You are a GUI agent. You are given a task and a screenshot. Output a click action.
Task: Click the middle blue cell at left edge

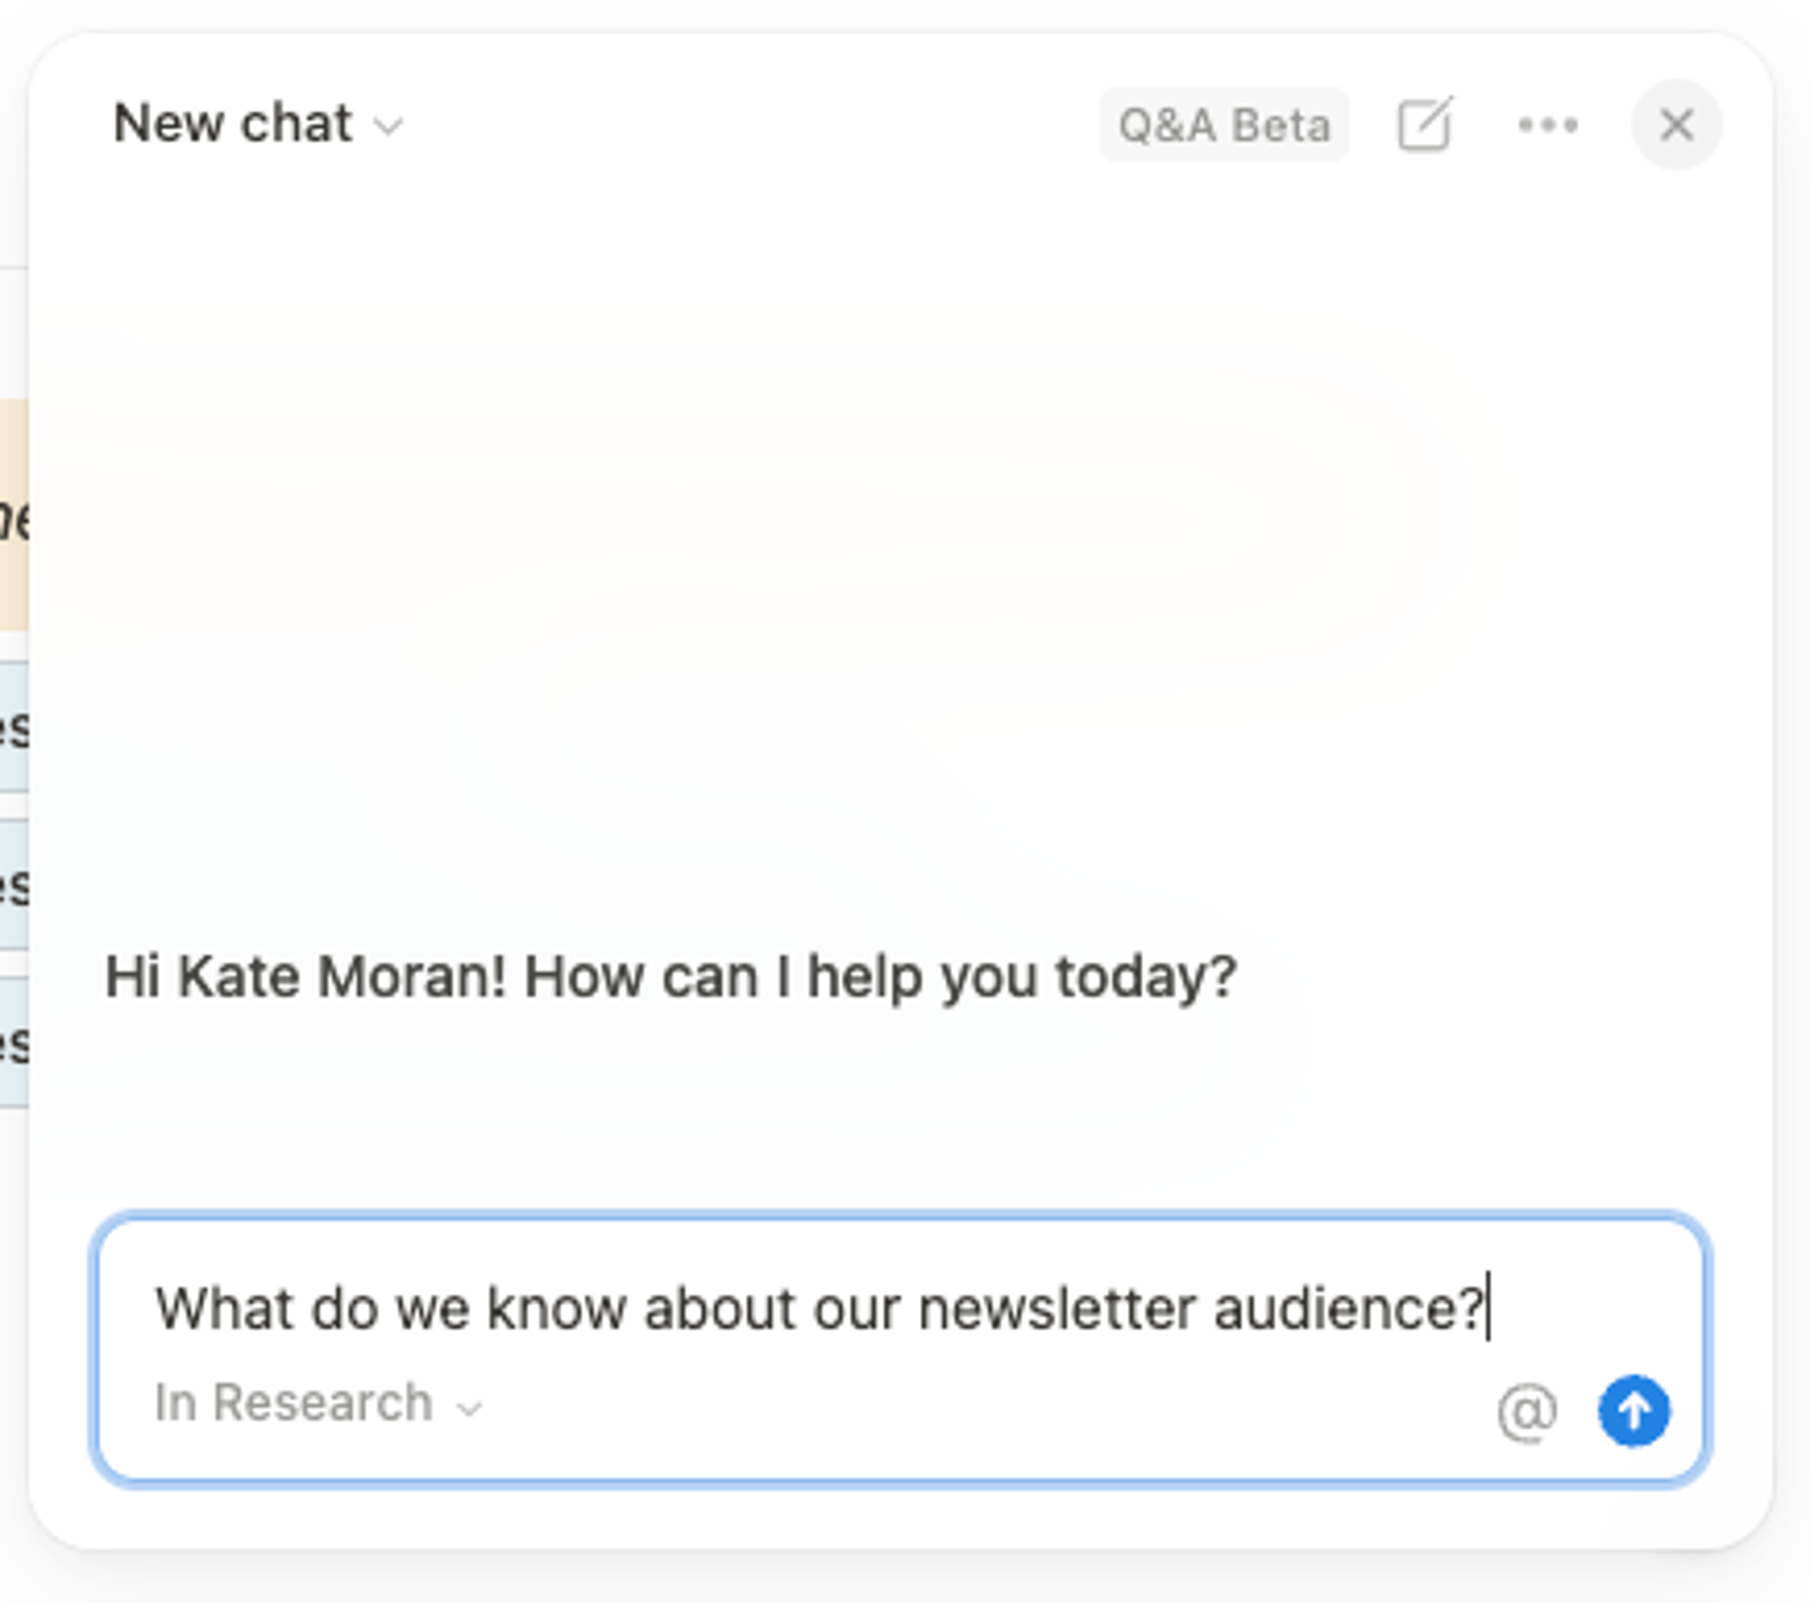coord(13,885)
